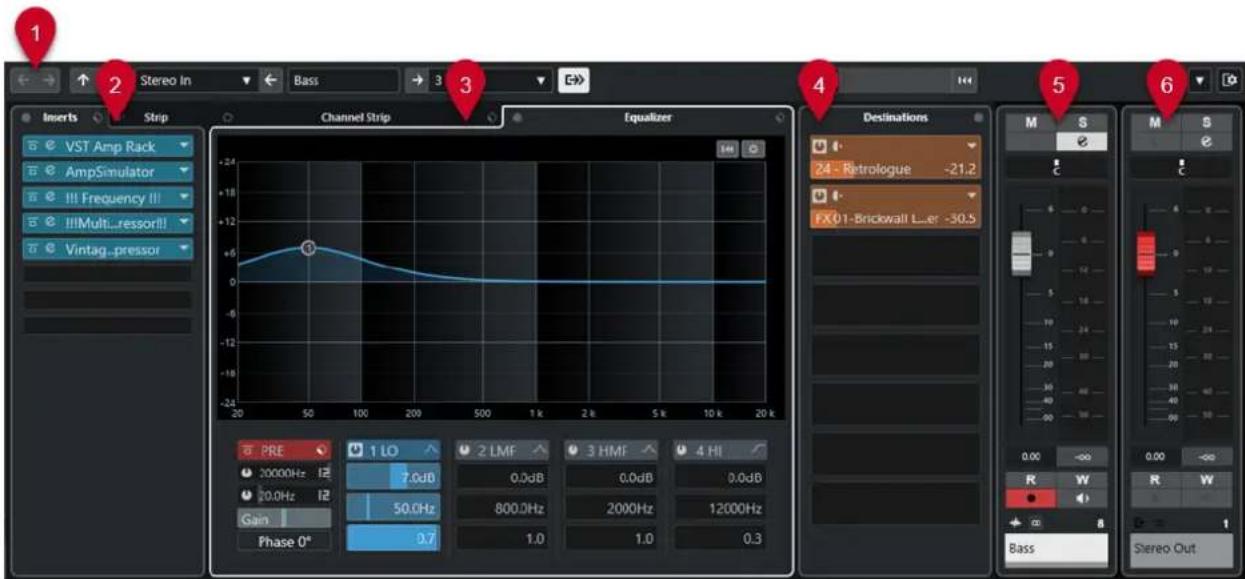Solo the Stereo Out channel
This screenshot has height=579, width=1245.
tap(1207, 122)
